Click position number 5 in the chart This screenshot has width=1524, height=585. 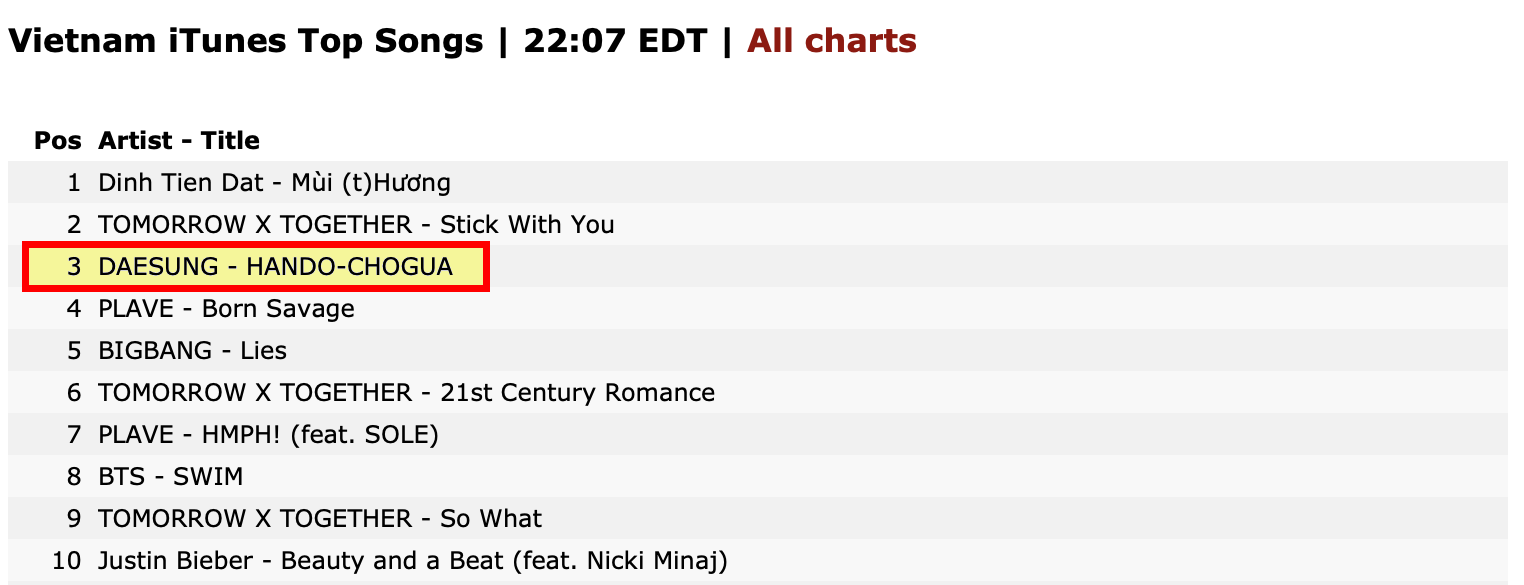pyautogui.click(x=73, y=351)
